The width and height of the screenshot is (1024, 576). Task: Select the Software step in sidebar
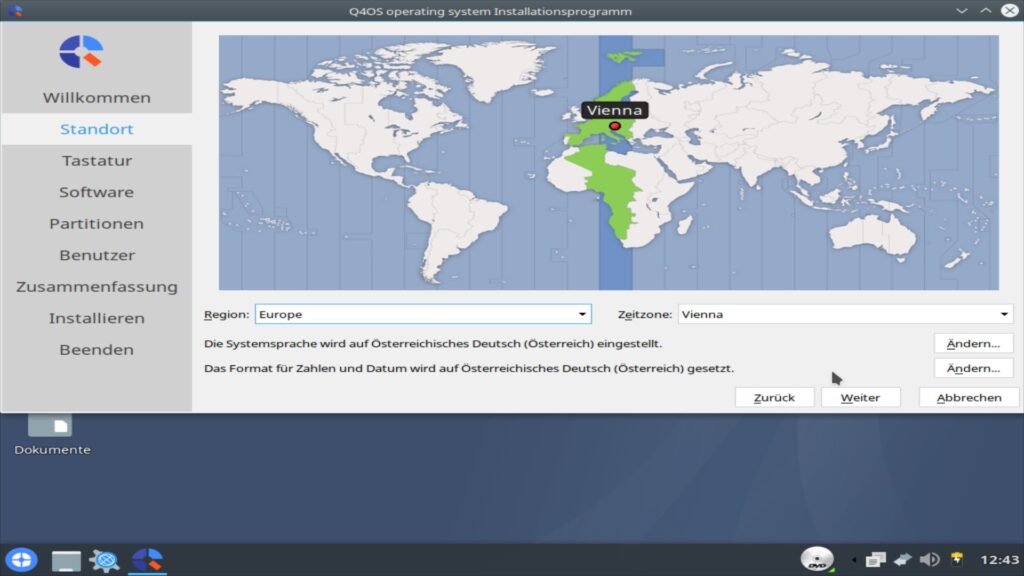(97, 192)
